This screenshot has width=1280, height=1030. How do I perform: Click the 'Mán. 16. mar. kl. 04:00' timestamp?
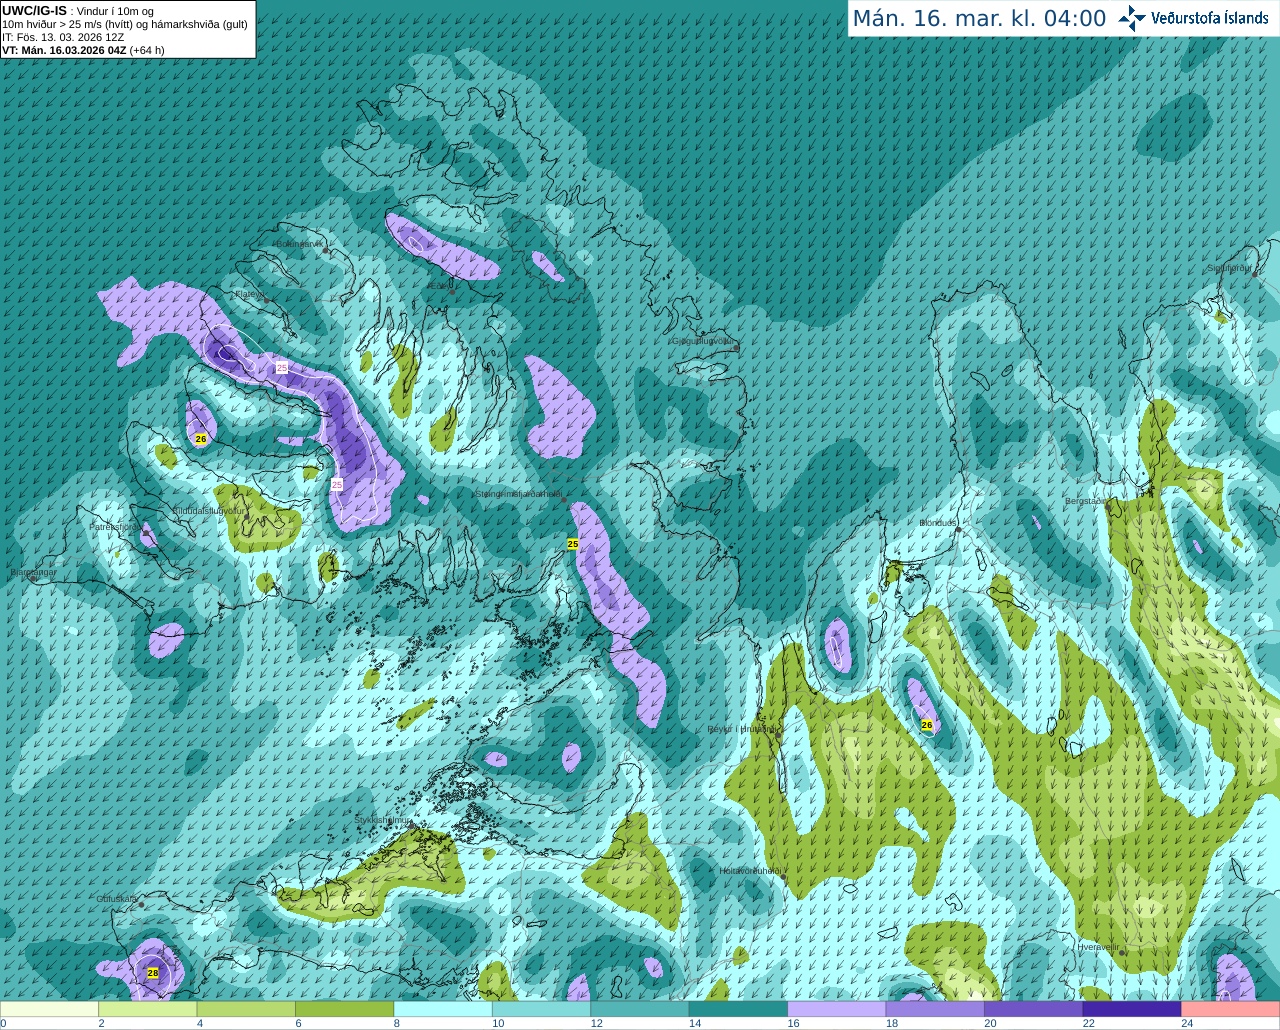[x=979, y=19]
